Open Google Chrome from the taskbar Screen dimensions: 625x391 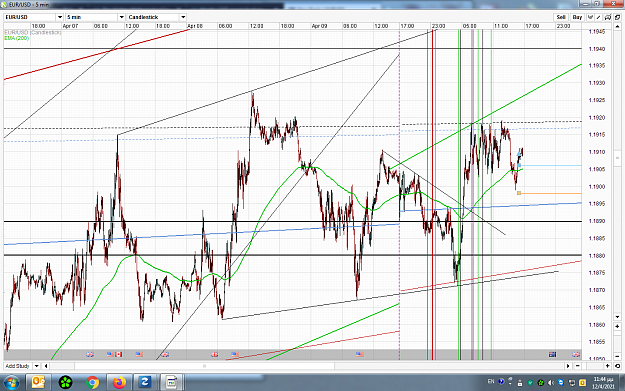(92, 383)
